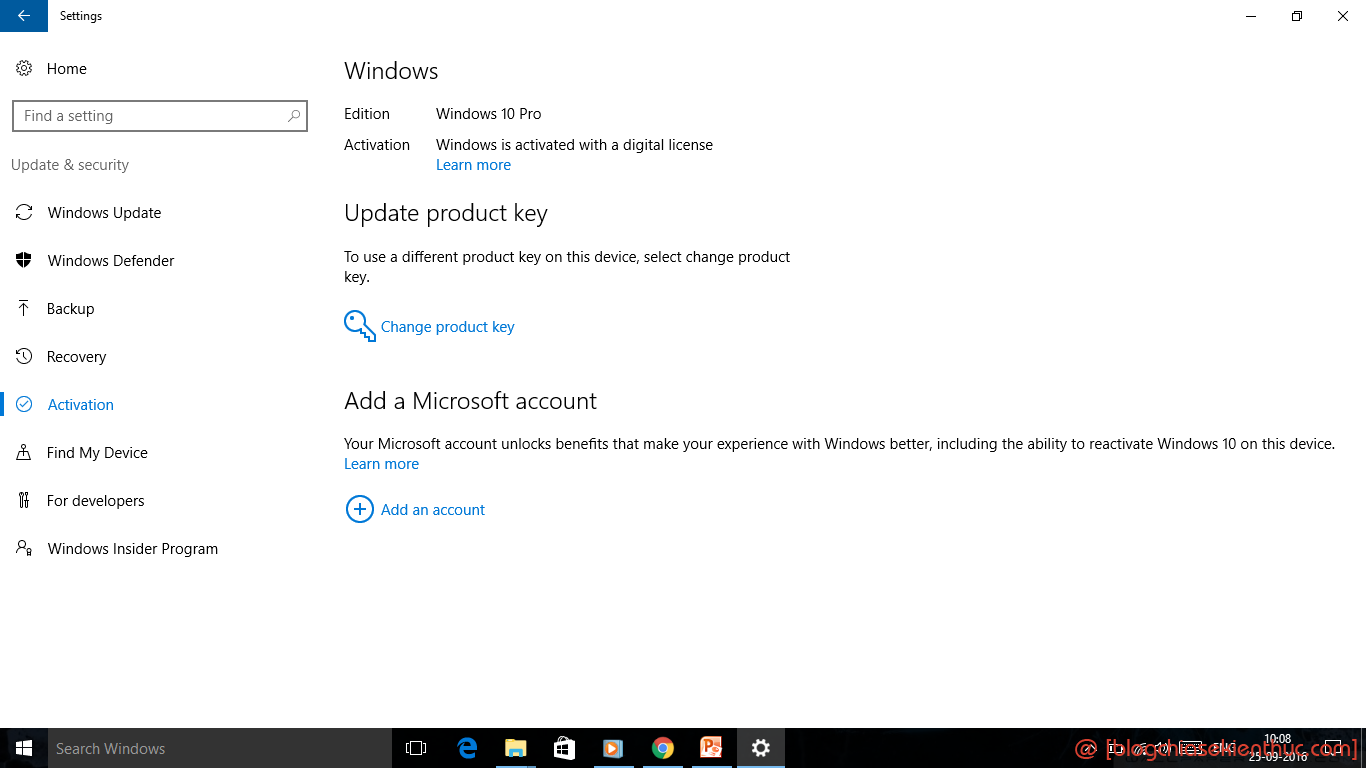The image size is (1366, 768).
Task: Click the magnifier icon in the search box
Action: (293, 116)
